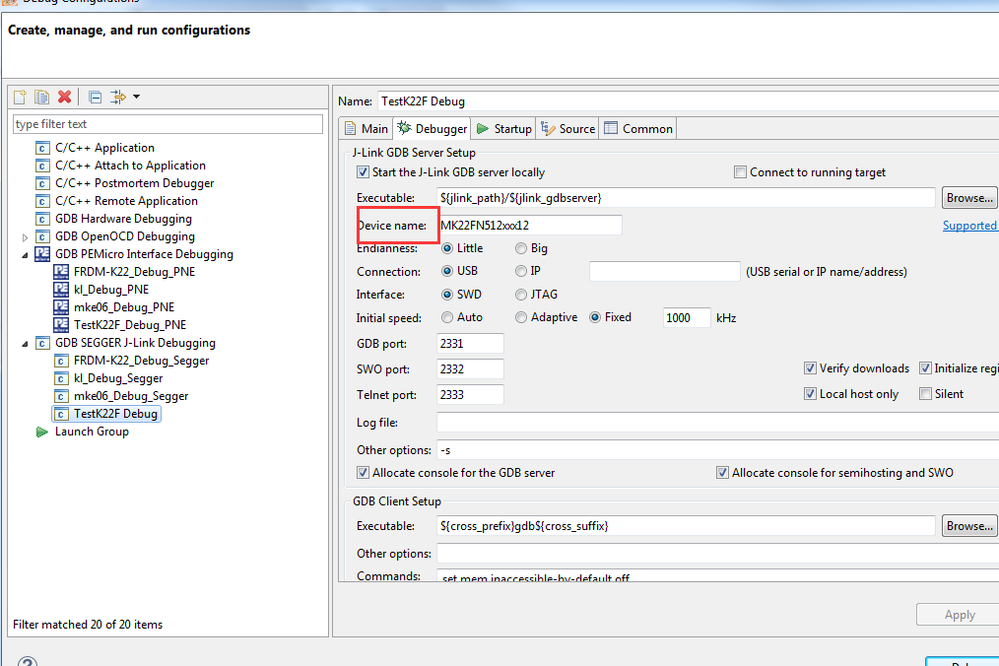Image resolution: width=999 pixels, height=666 pixels.
Task: Select GDB Hardware Debugging entry
Action: [123, 219]
